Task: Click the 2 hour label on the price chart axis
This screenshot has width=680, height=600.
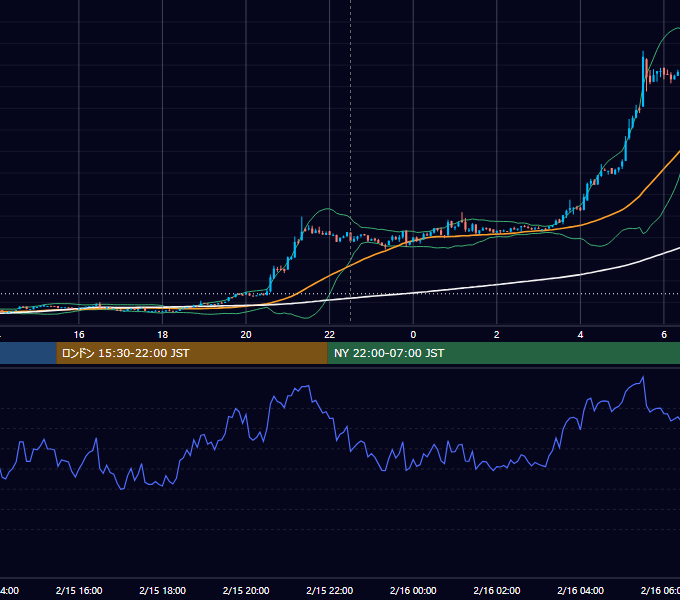Action: point(497,335)
